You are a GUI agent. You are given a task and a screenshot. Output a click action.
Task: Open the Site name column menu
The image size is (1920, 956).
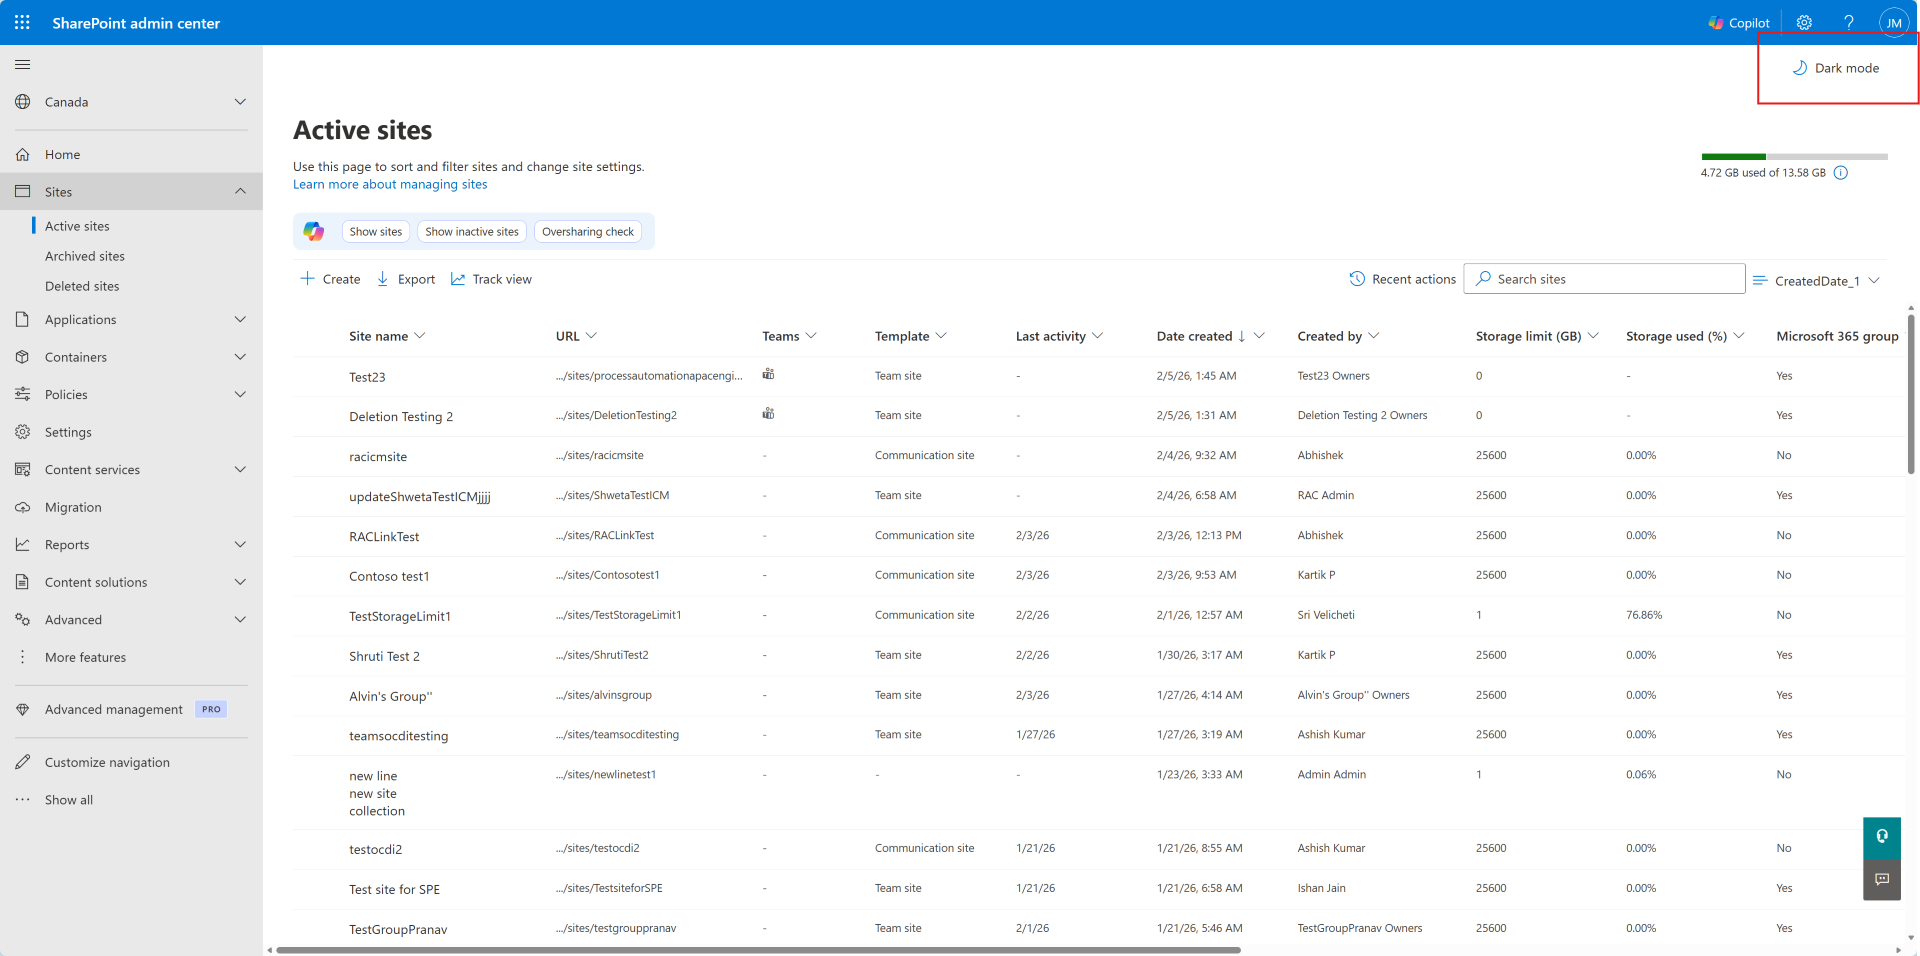387,336
